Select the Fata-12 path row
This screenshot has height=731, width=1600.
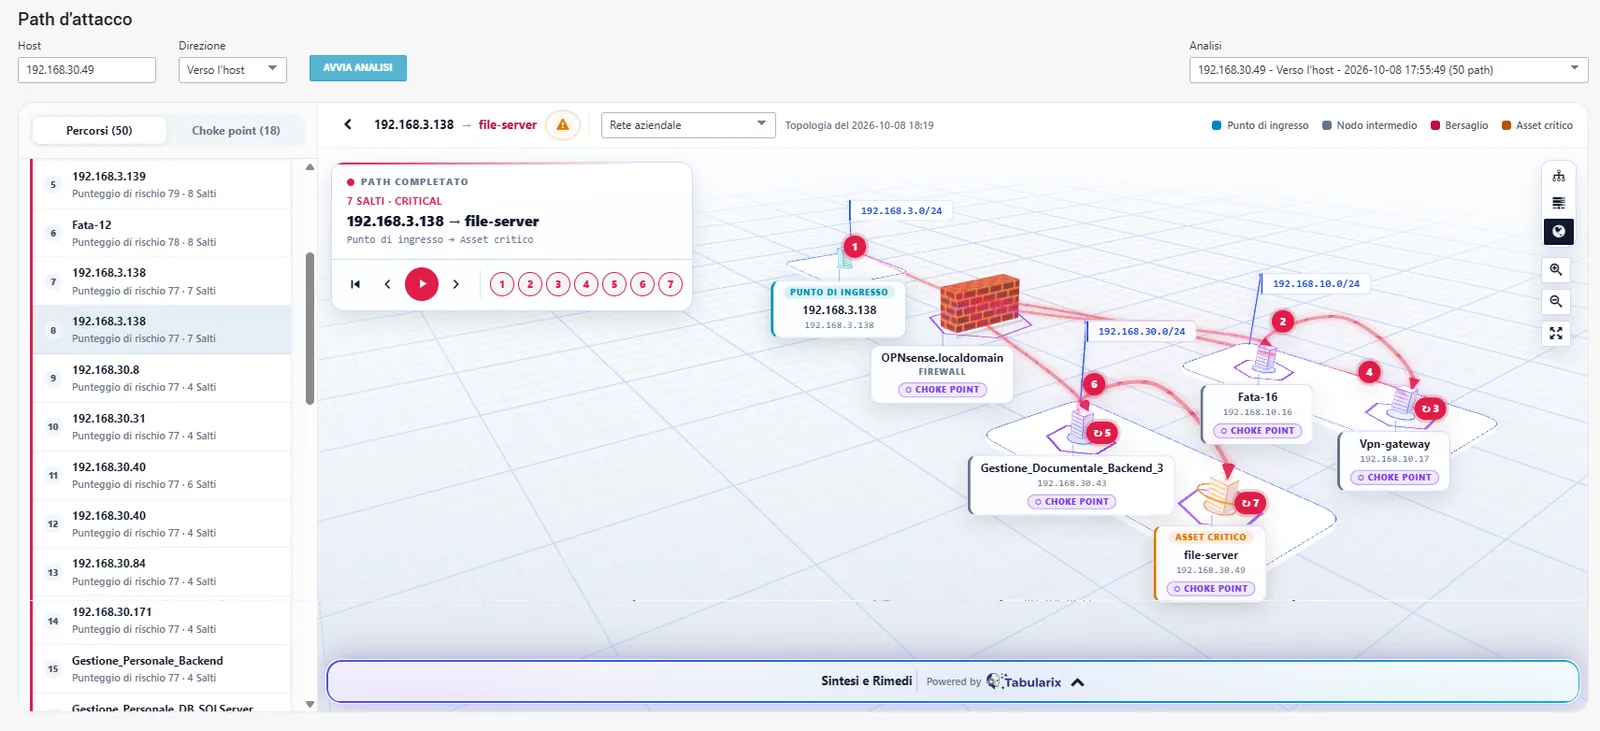pyautogui.click(x=162, y=233)
